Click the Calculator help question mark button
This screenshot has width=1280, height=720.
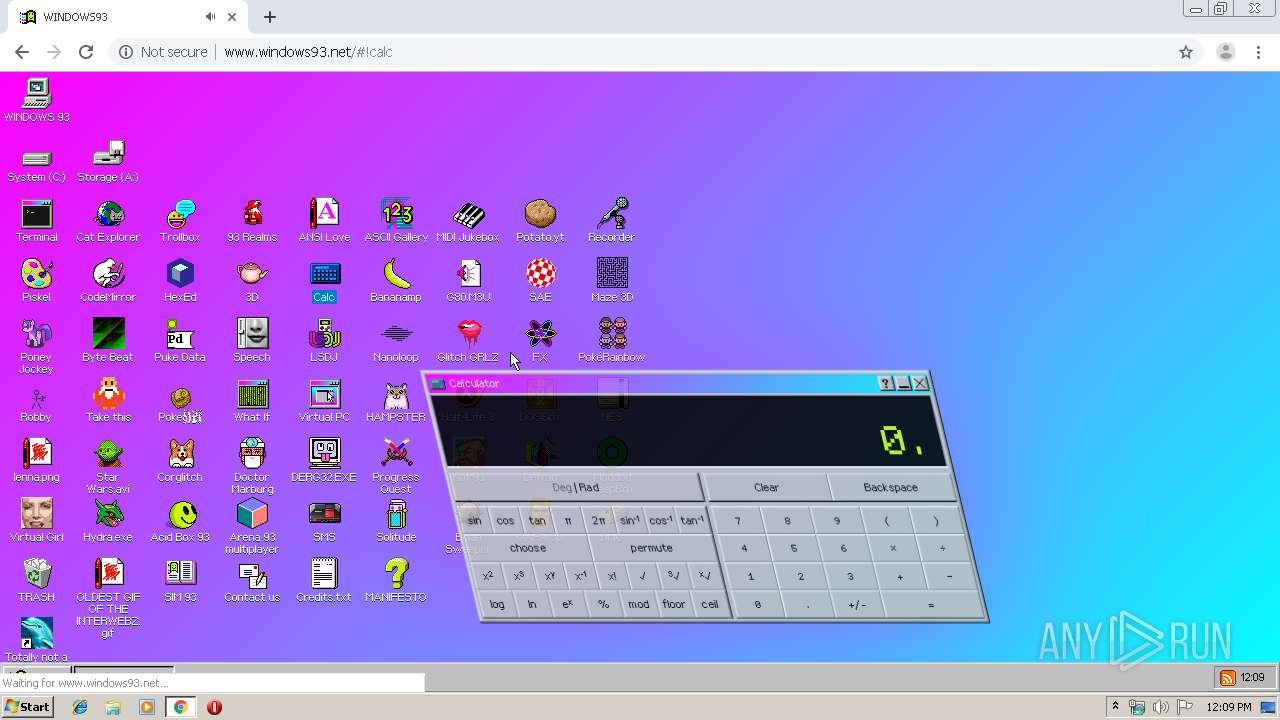tap(886, 384)
